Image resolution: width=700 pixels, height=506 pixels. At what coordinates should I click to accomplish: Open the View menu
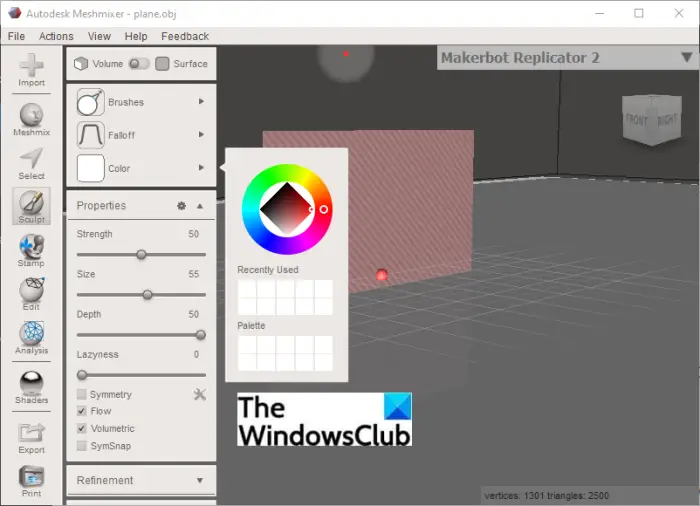[99, 36]
